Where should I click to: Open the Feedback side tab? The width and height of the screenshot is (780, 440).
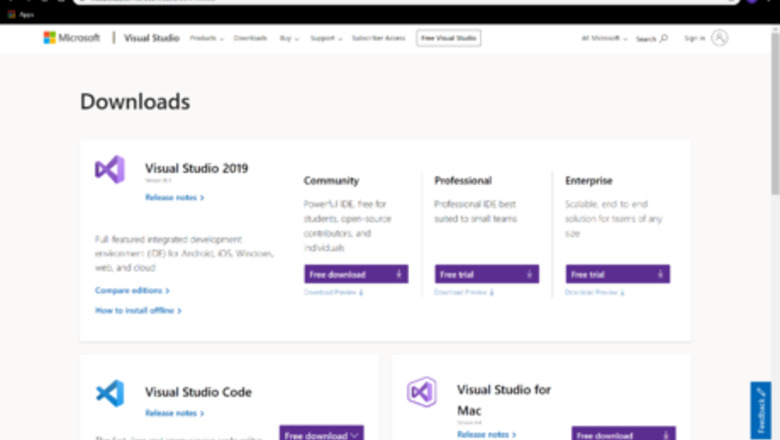[x=760, y=408]
